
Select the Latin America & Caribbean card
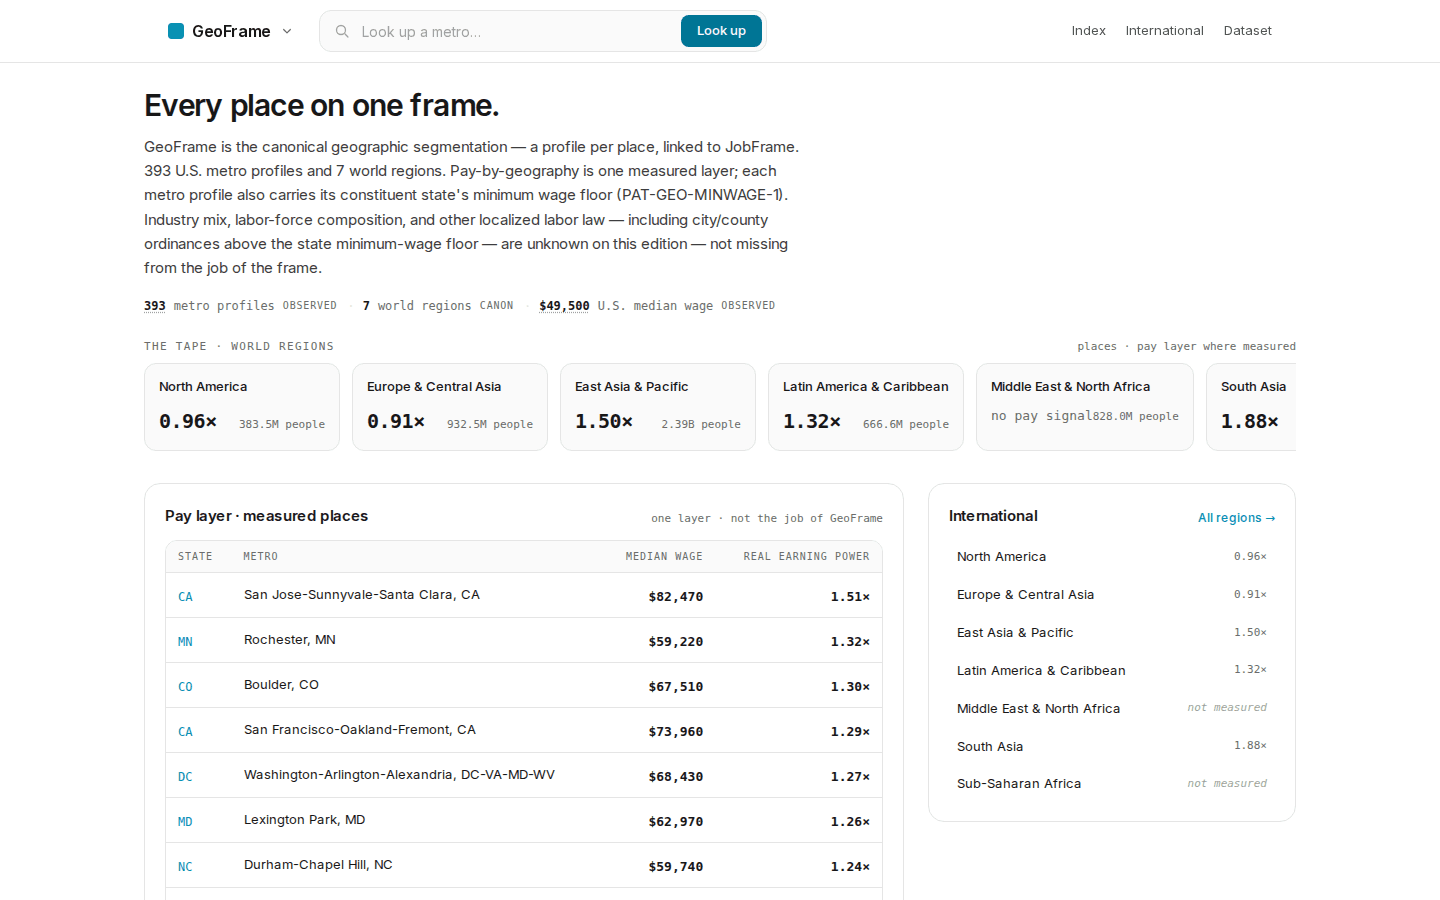click(866, 407)
